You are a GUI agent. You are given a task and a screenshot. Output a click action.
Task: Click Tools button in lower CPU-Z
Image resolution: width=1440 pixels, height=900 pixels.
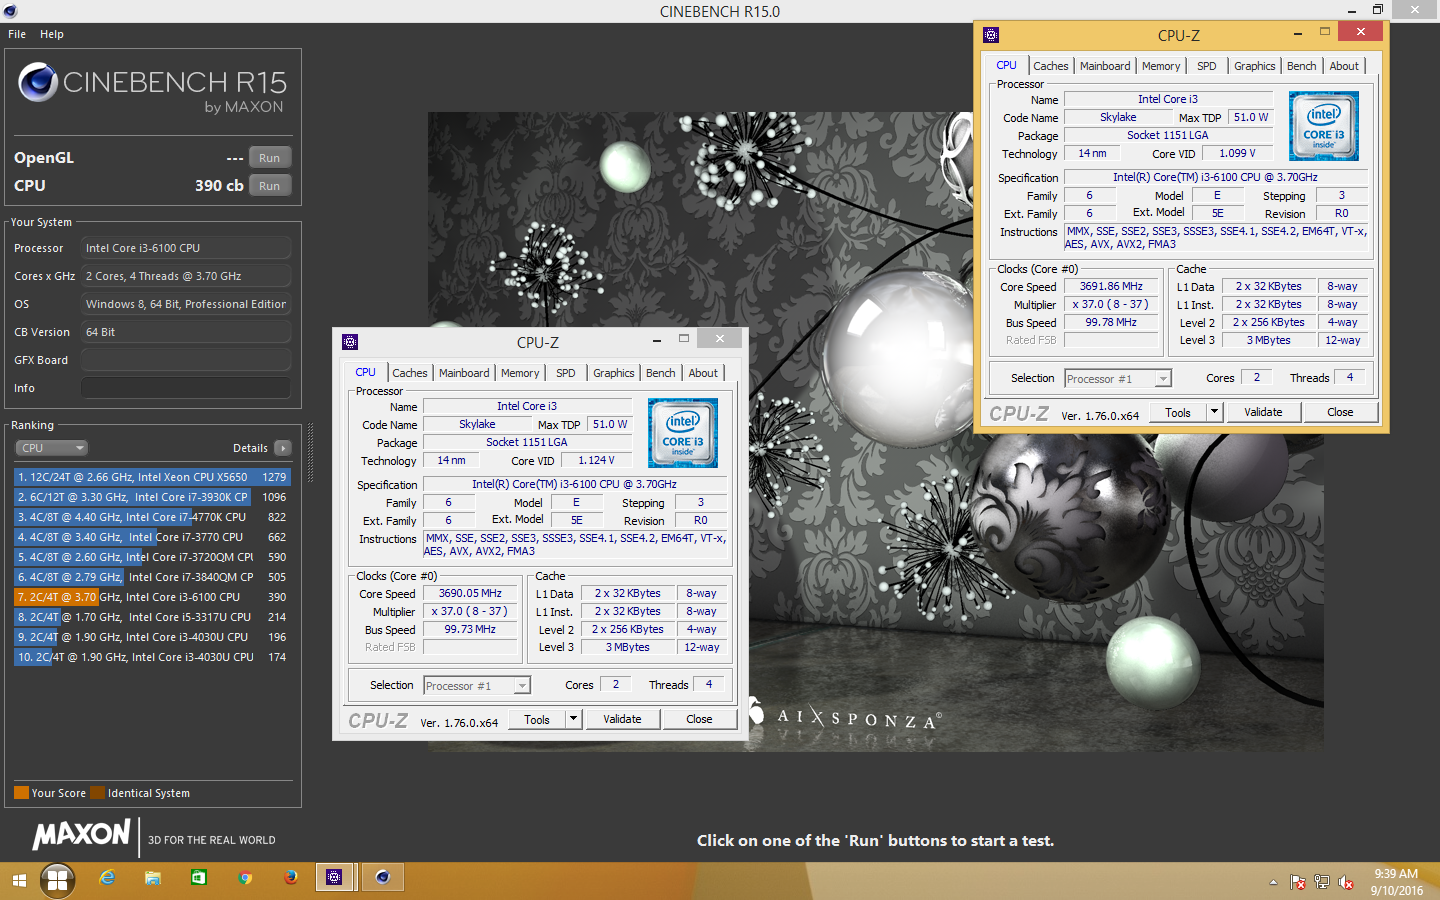(x=537, y=719)
